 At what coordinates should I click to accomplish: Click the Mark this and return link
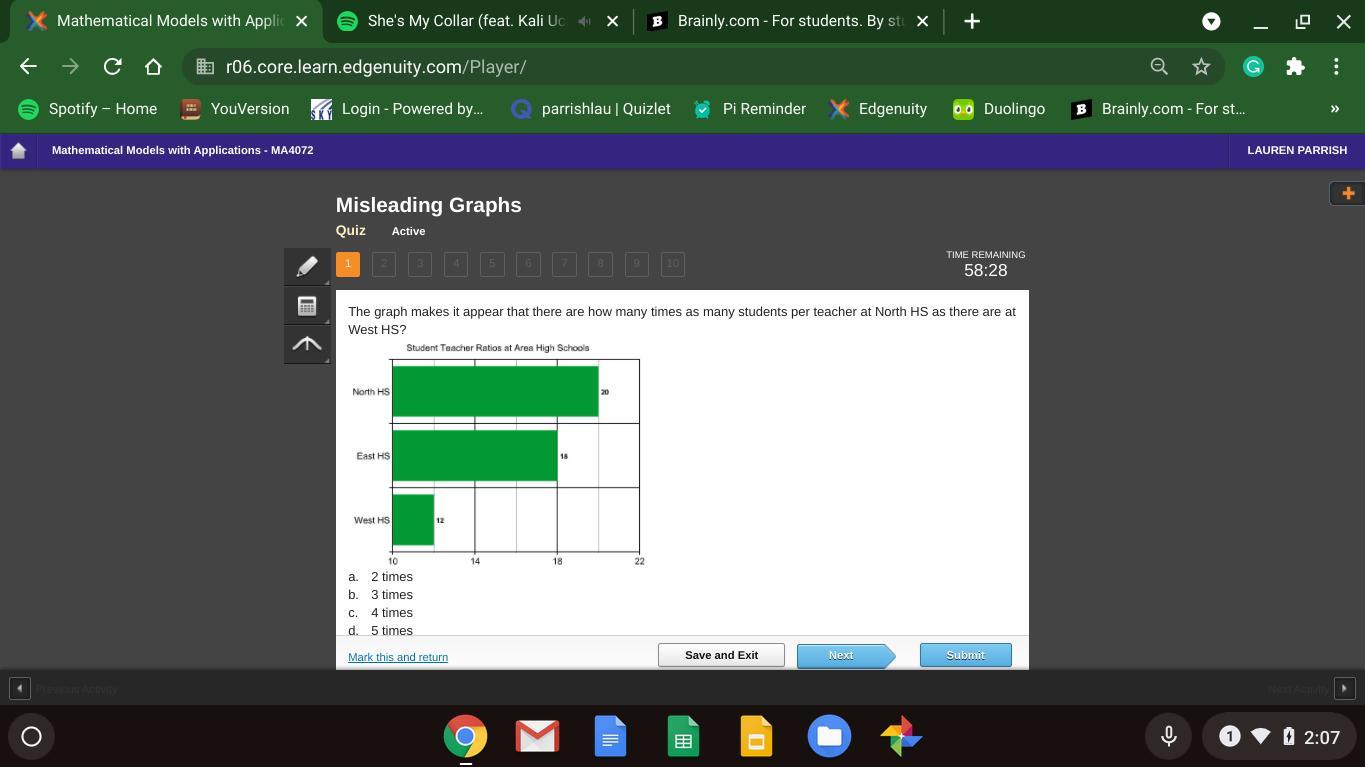pyautogui.click(x=398, y=657)
